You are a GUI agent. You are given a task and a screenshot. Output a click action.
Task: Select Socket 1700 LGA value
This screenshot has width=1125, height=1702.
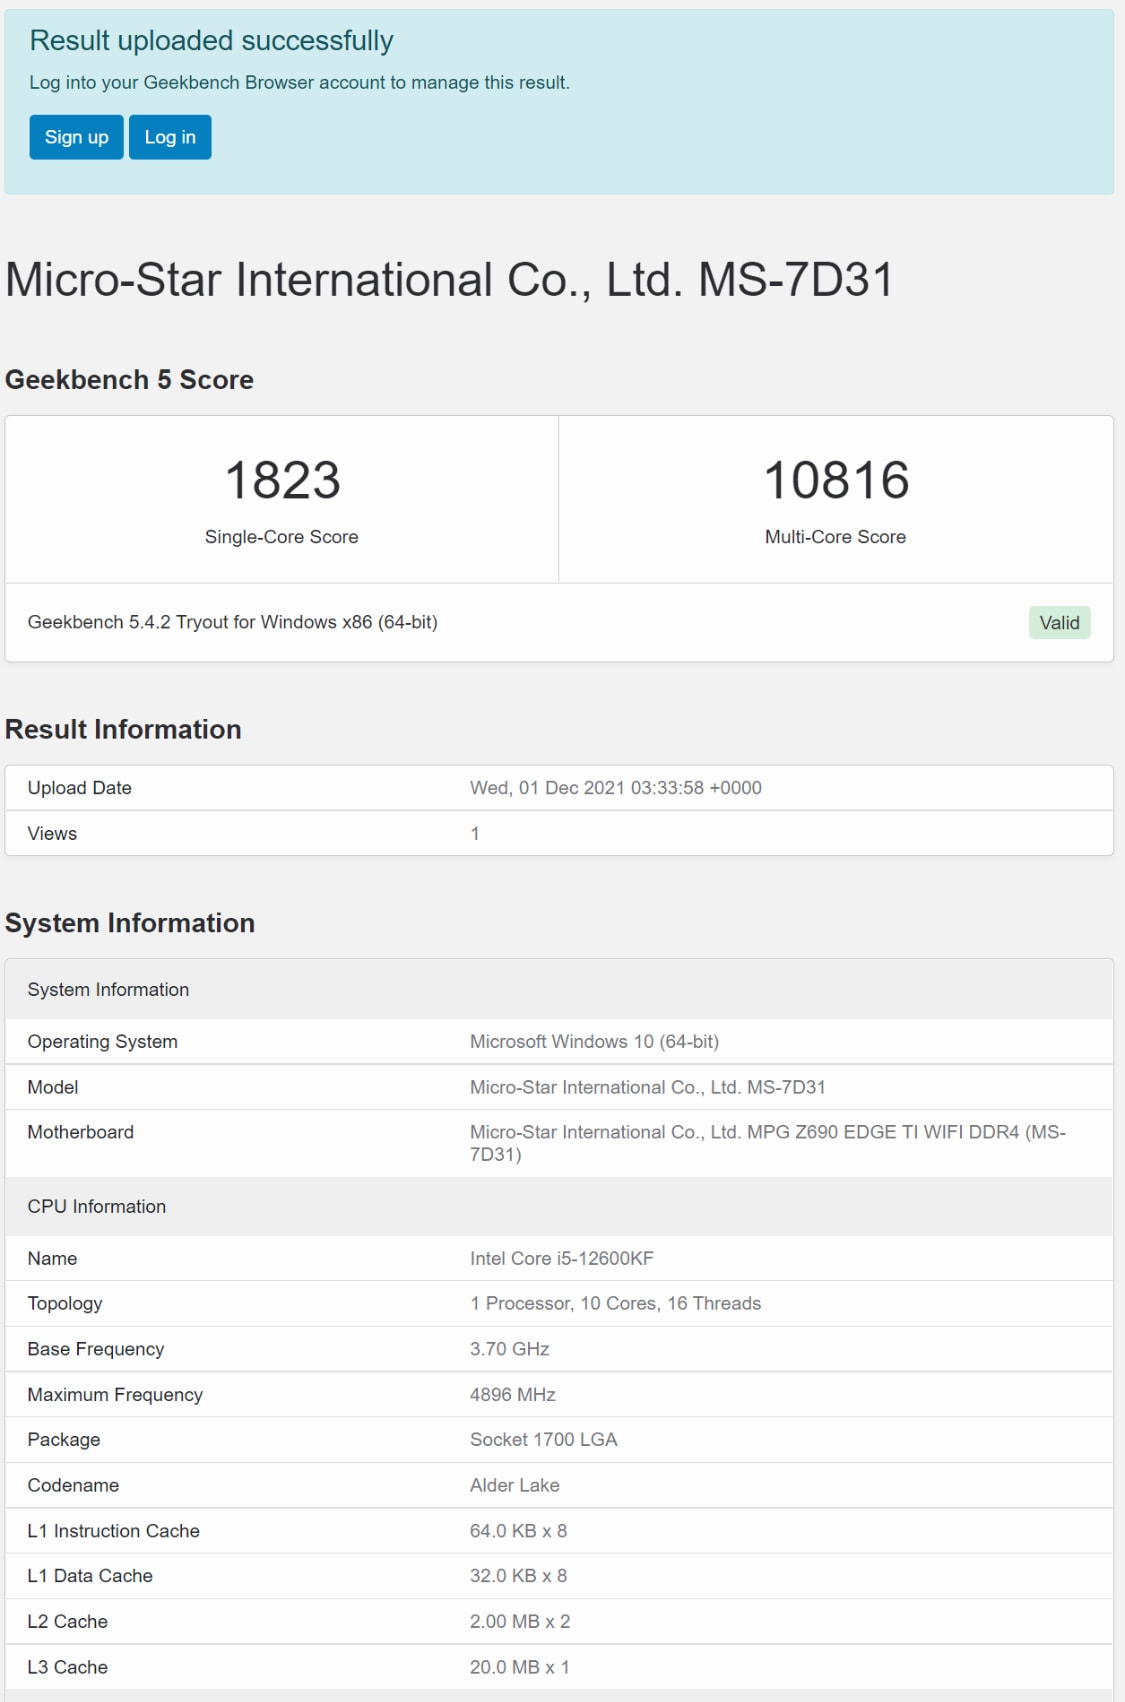(x=544, y=1440)
